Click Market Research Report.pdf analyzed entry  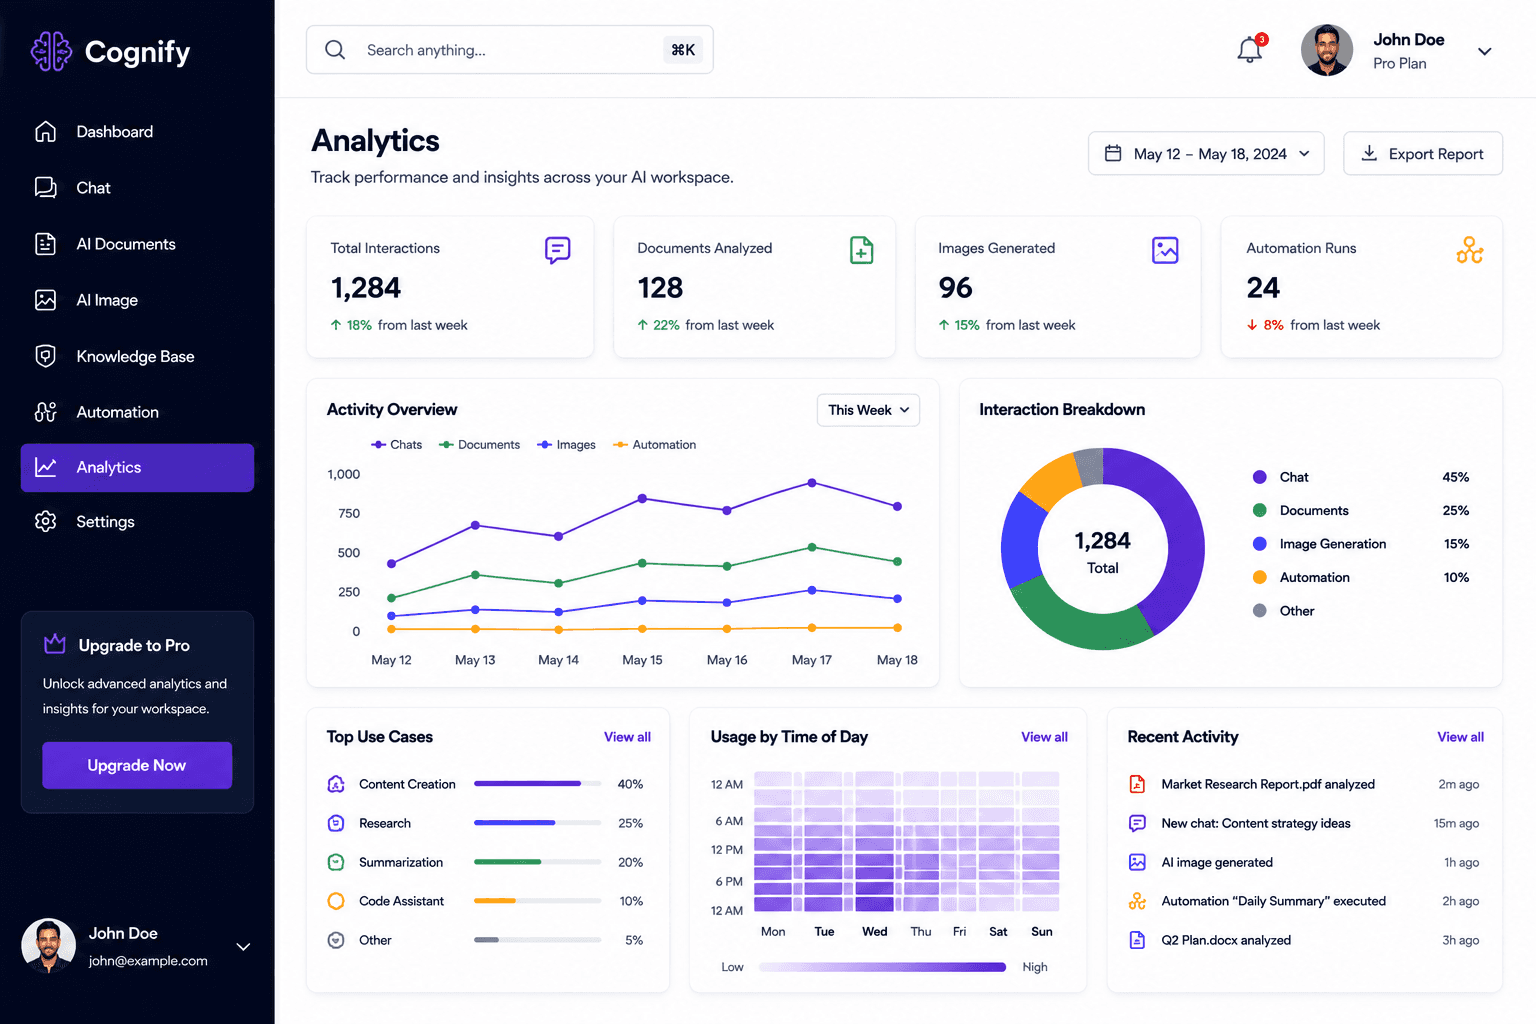tap(1304, 784)
